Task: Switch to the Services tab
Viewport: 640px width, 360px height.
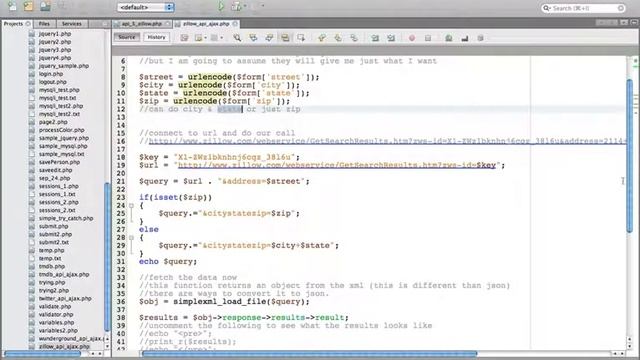Action: [x=72, y=24]
